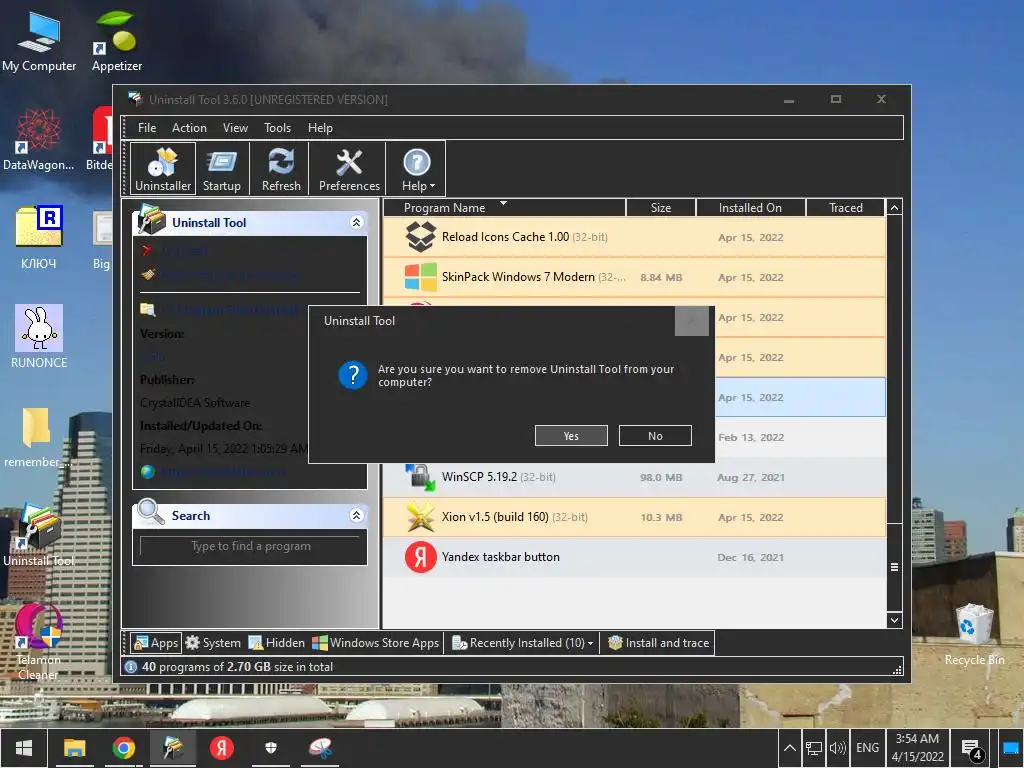Switch to the Windows Store Apps tab
This screenshot has width=1024, height=768.
376,643
